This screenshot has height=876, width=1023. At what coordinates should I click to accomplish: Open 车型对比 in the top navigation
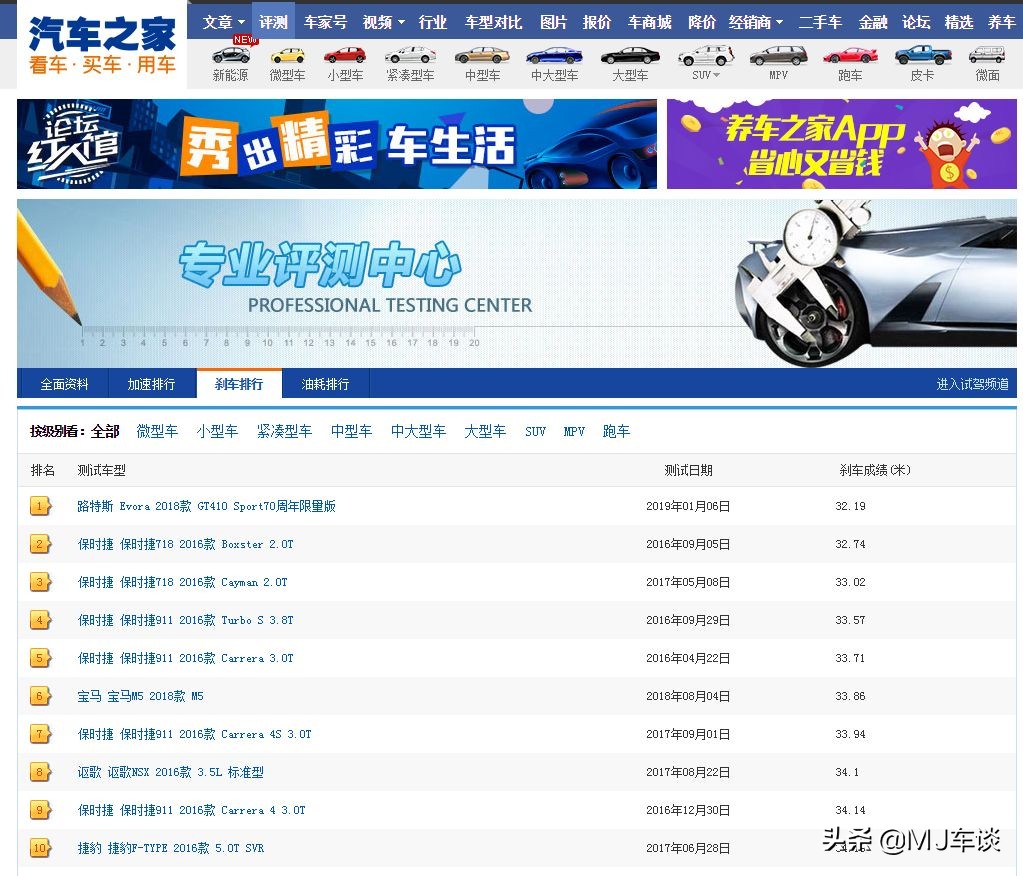pos(493,22)
